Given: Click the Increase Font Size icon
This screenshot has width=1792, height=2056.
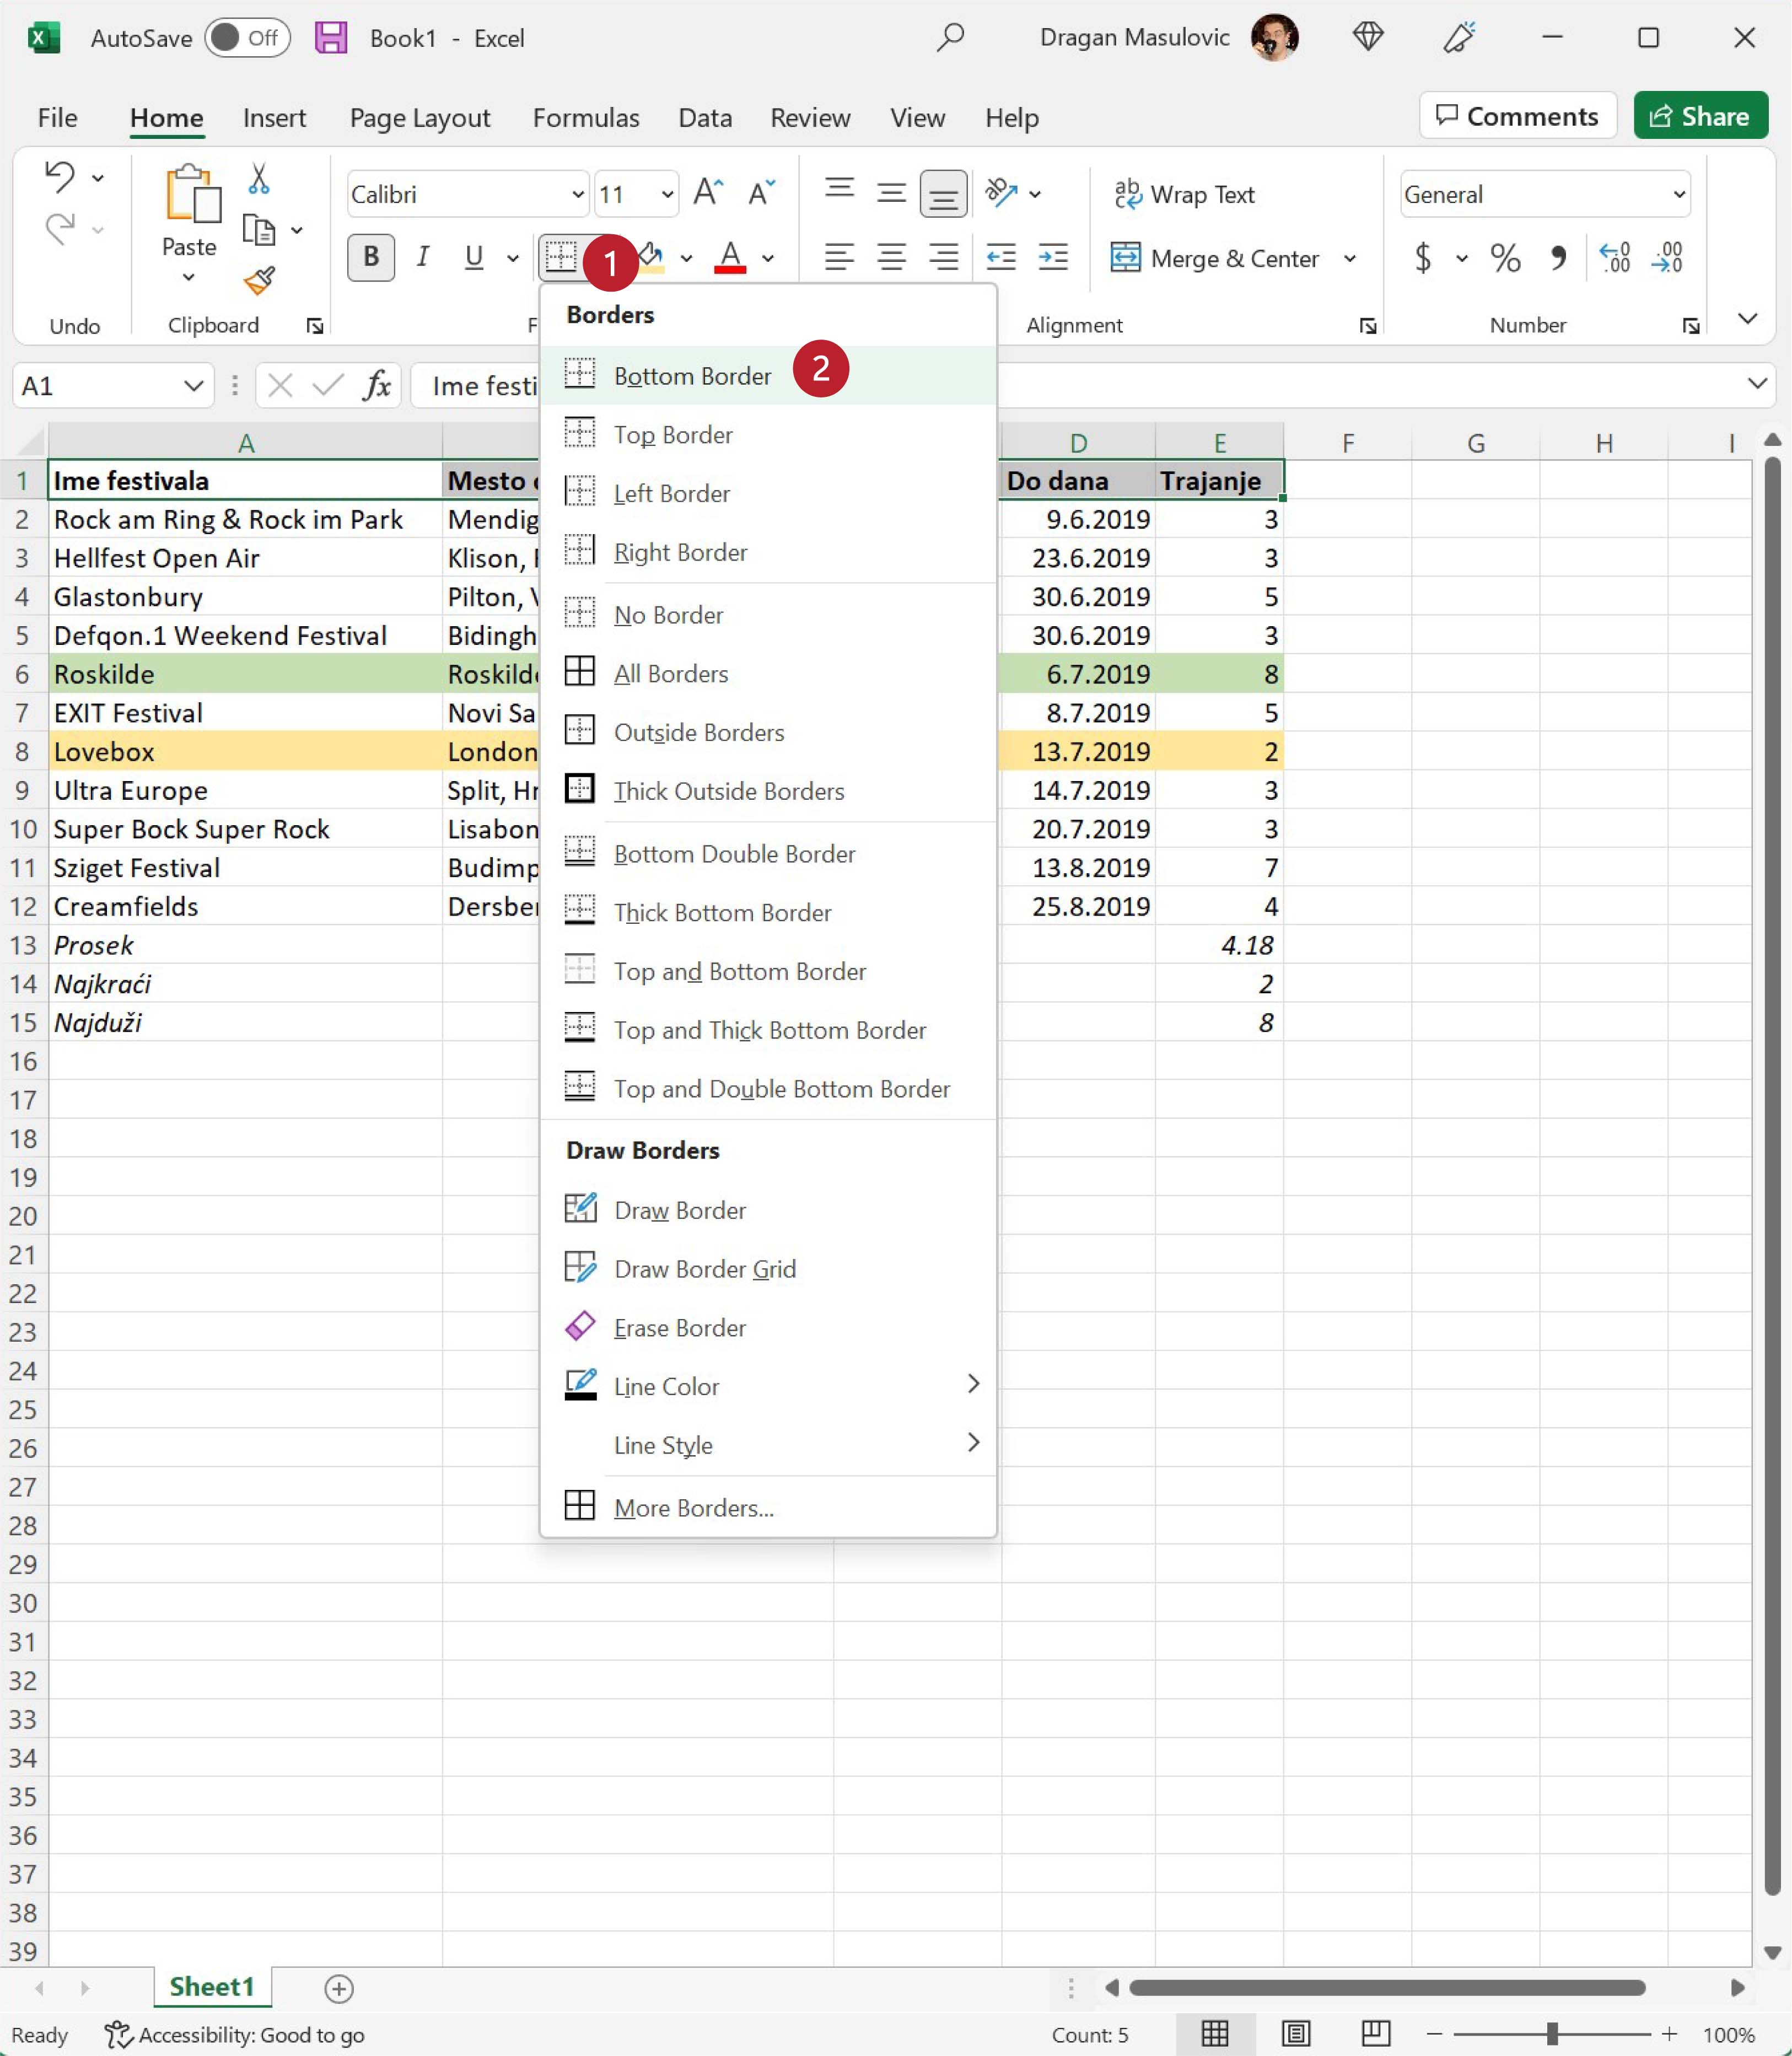Looking at the screenshot, I should tap(707, 192).
